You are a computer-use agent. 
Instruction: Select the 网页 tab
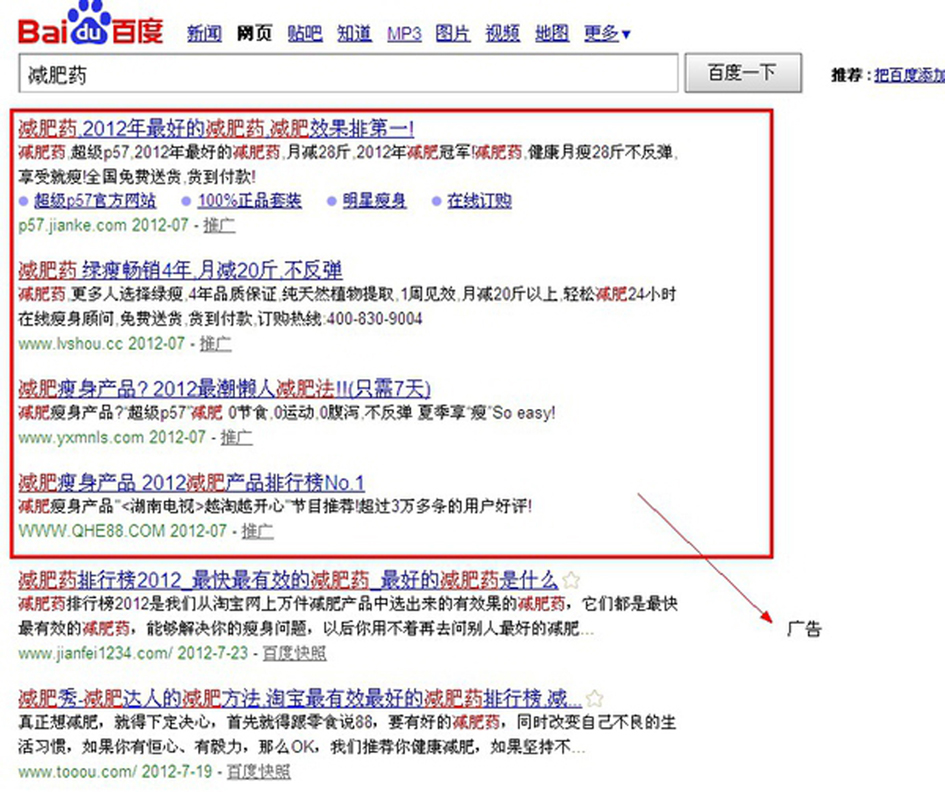(254, 33)
